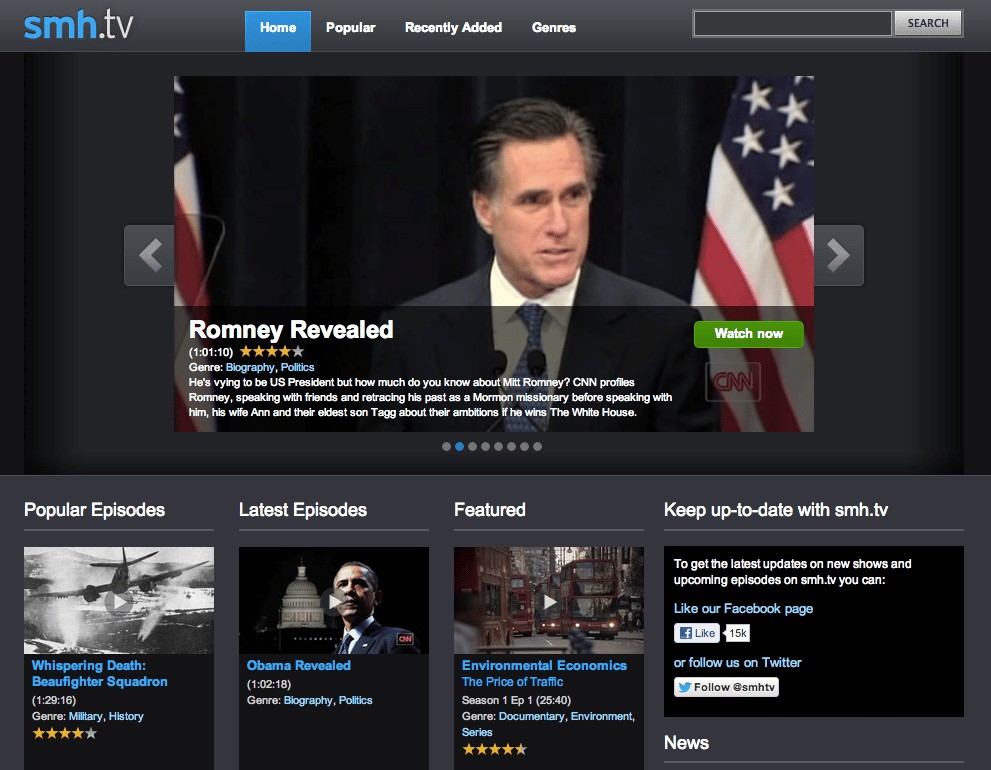Open Whispering Death: Beaufighter Squadron title link

[x=100, y=673]
